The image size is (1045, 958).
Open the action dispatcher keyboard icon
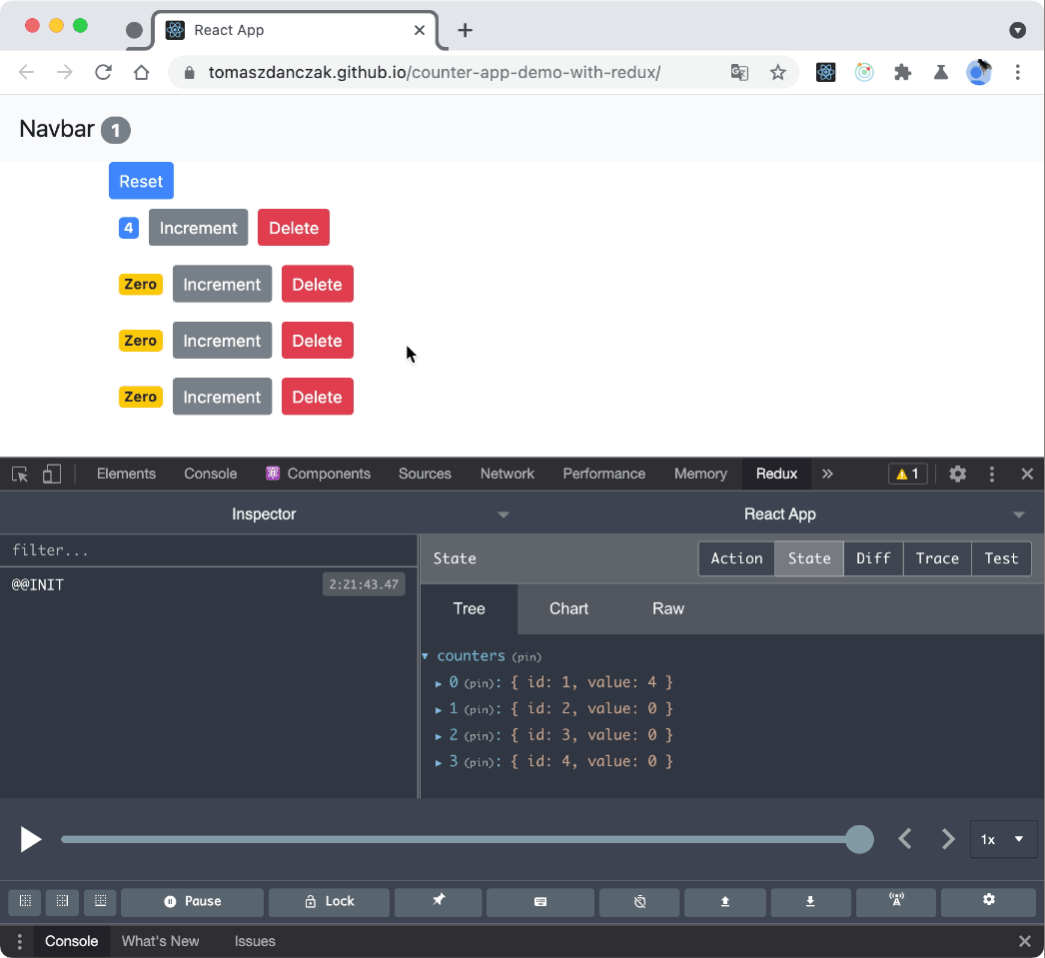(539, 901)
